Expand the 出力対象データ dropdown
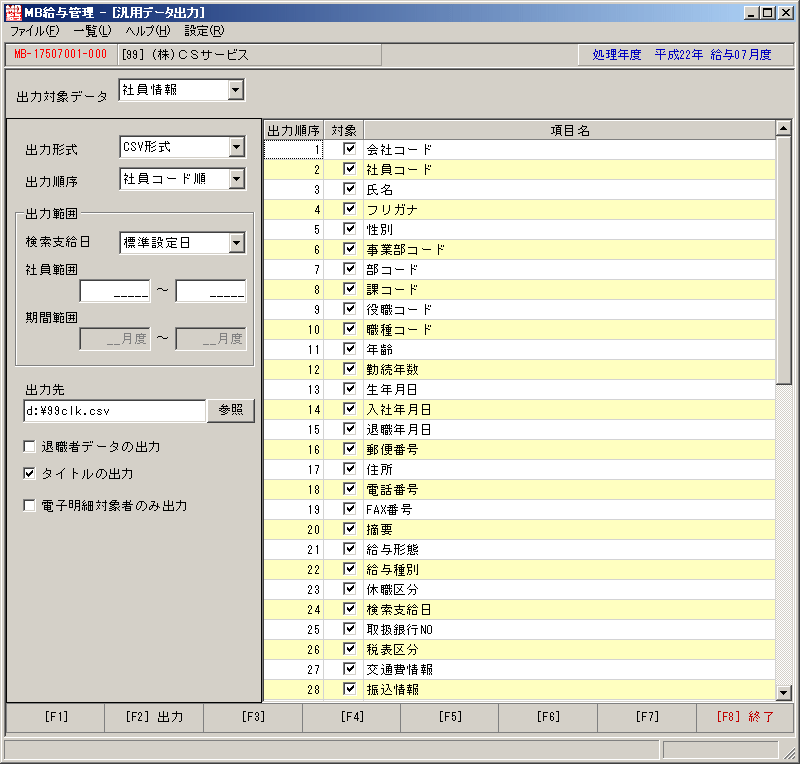Screen dimensions: 800x764 coord(235,90)
